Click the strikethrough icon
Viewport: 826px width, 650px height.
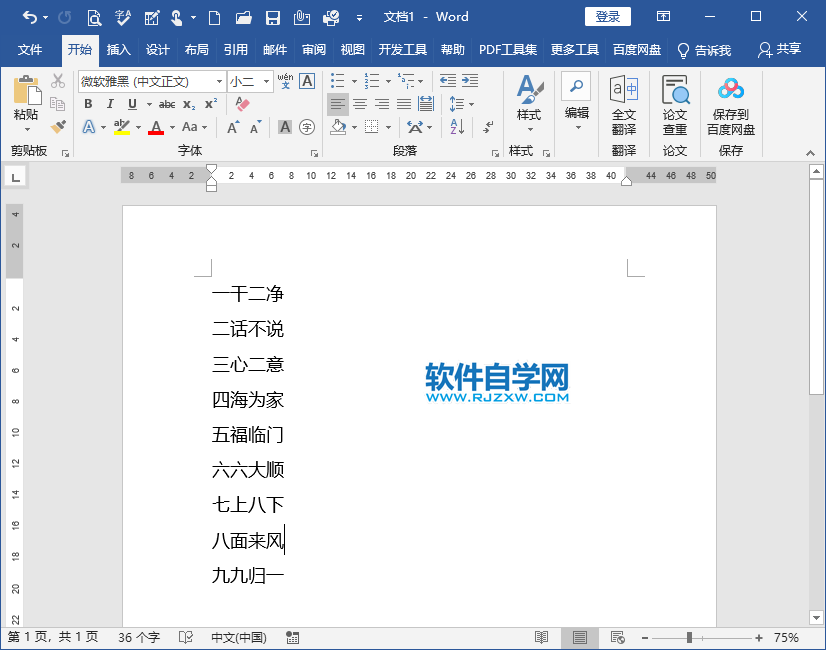[x=167, y=104]
